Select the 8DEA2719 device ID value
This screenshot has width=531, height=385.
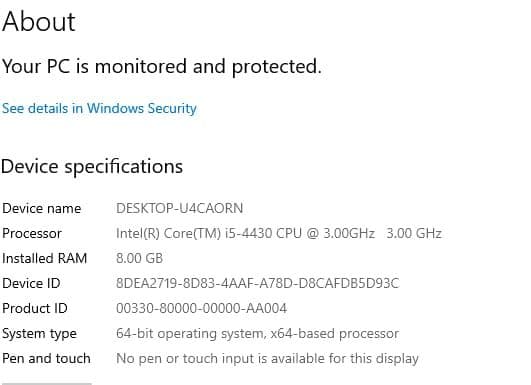258,283
